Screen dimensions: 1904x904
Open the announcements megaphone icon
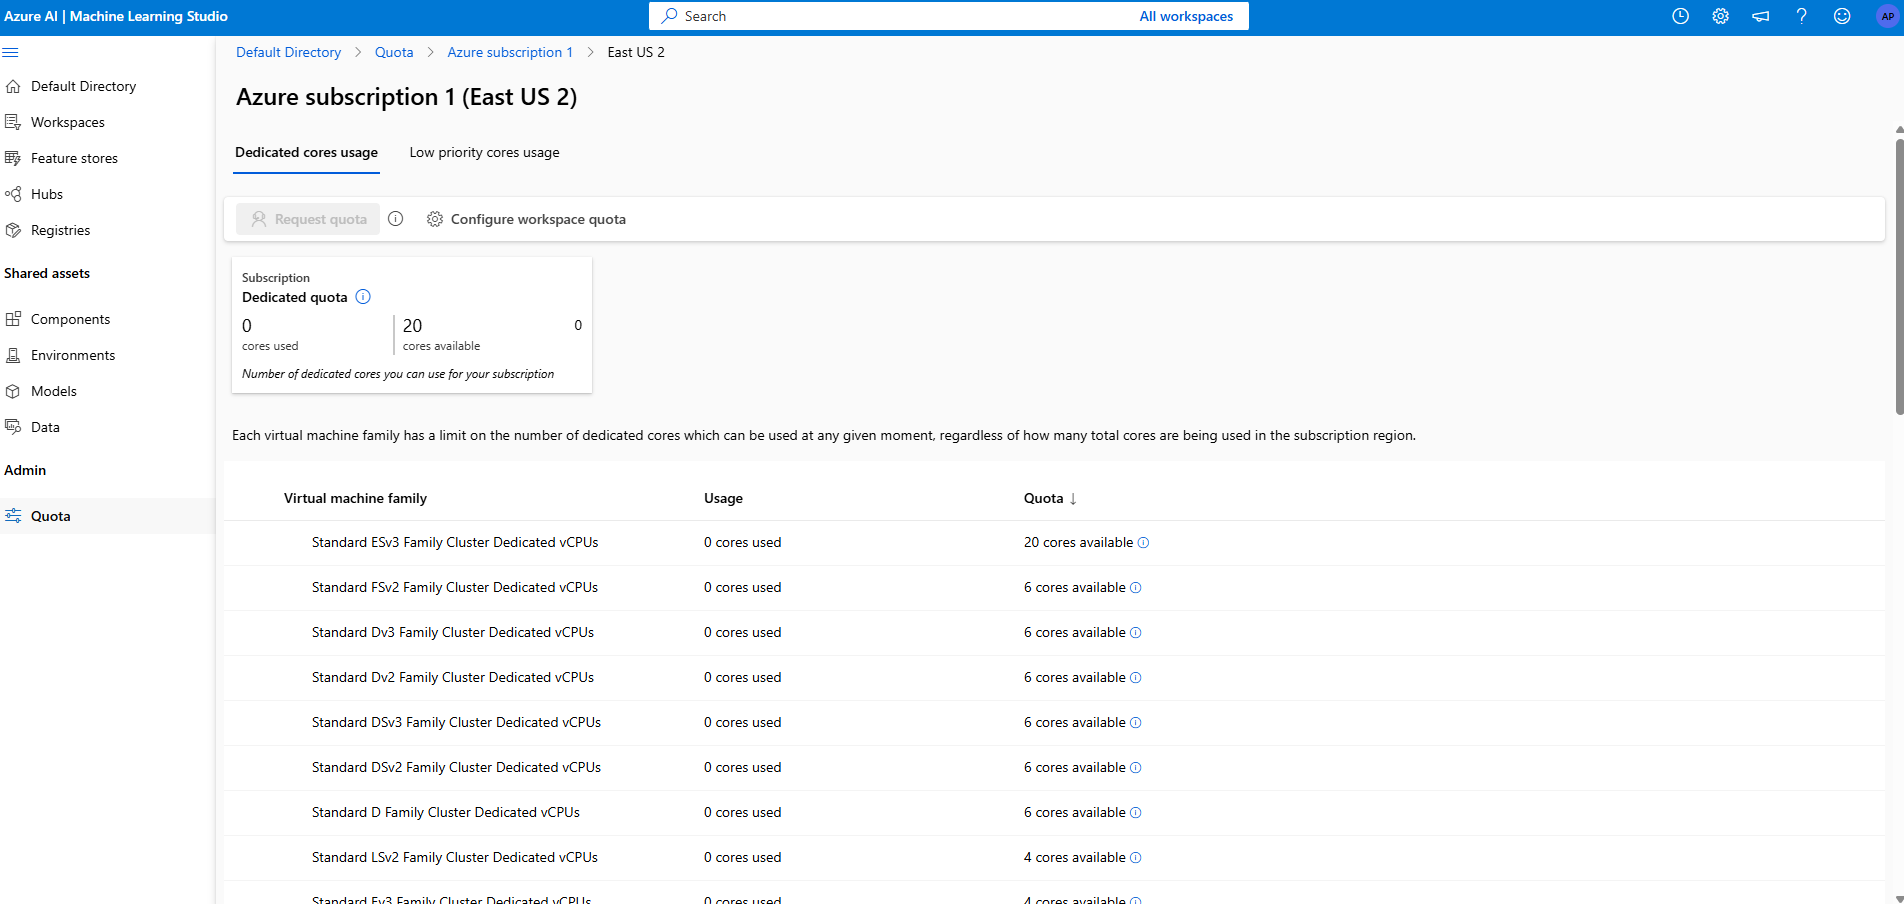[1761, 16]
